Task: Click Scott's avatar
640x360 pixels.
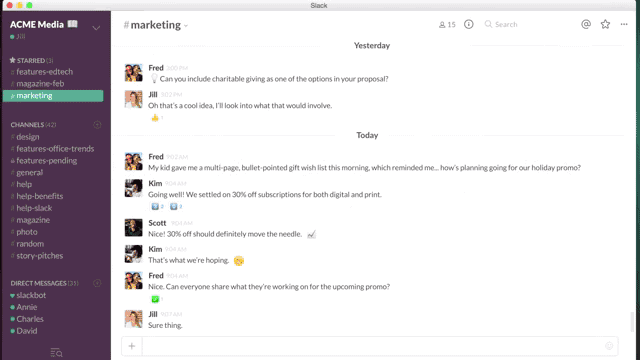Action: (133, 228)
